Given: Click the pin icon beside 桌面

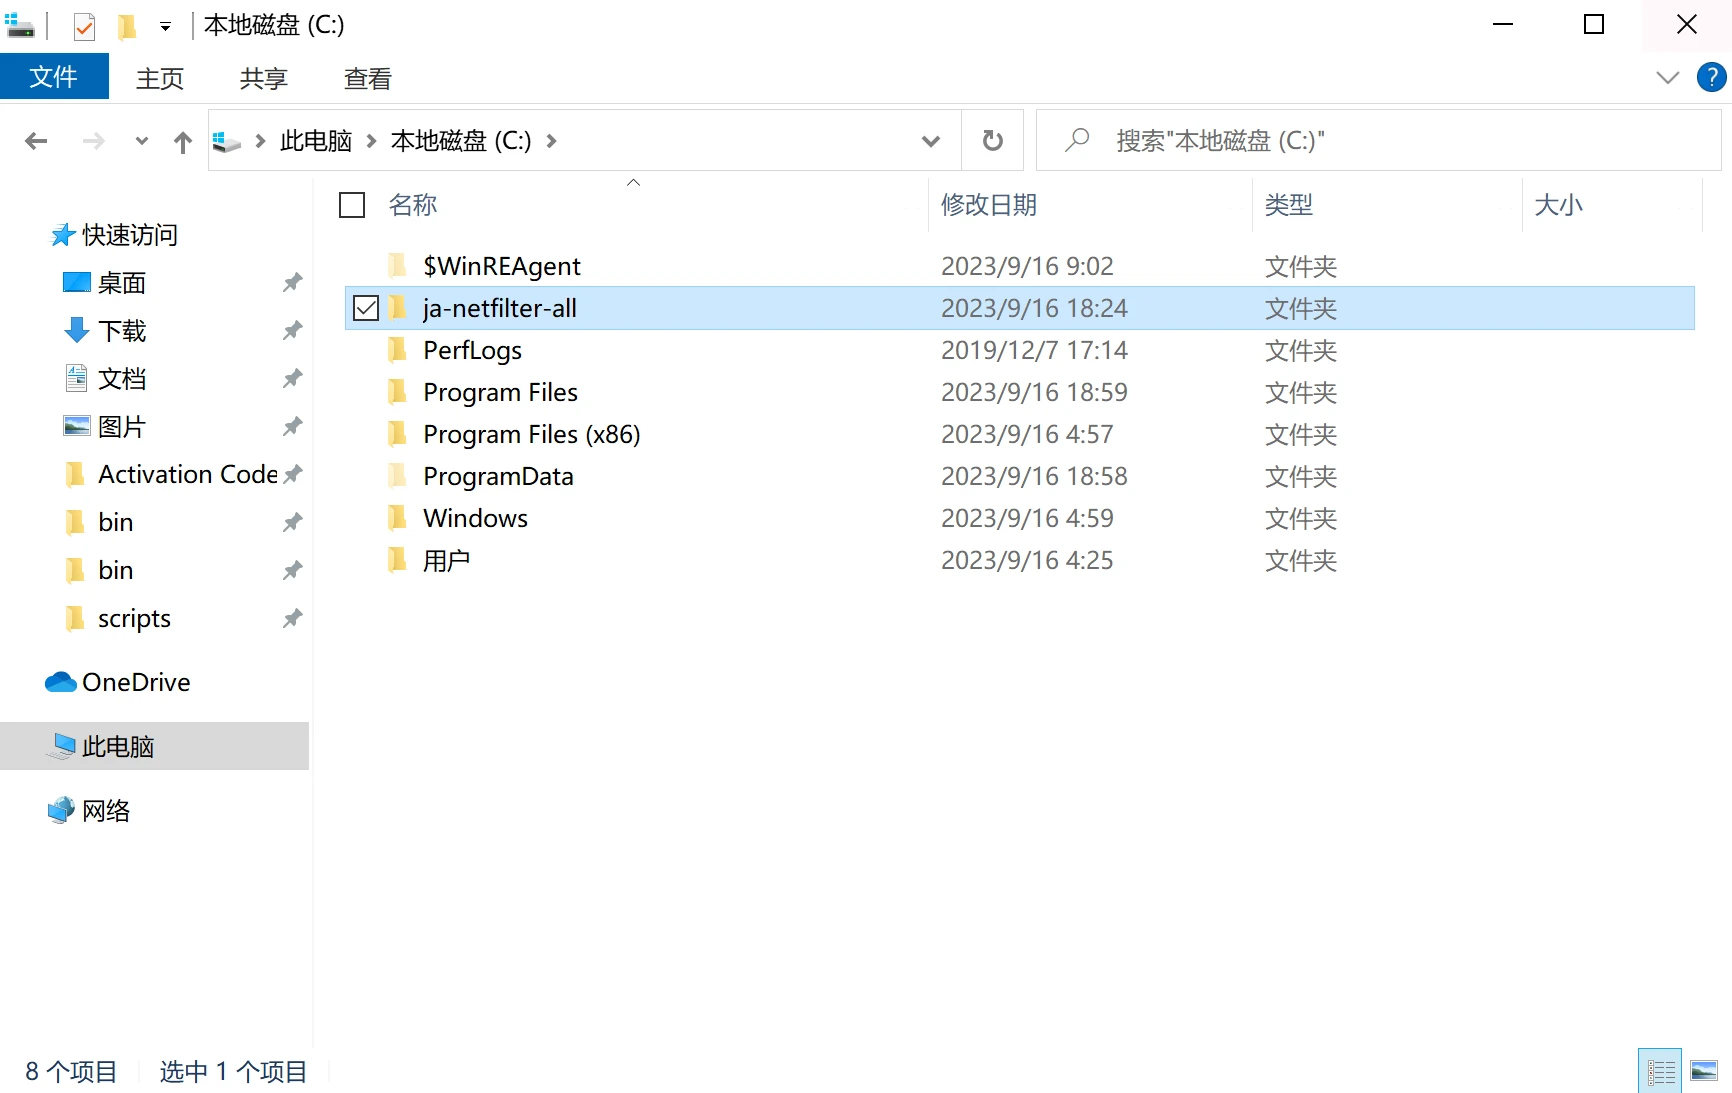Looking at the screenshot, I should 292,283.
